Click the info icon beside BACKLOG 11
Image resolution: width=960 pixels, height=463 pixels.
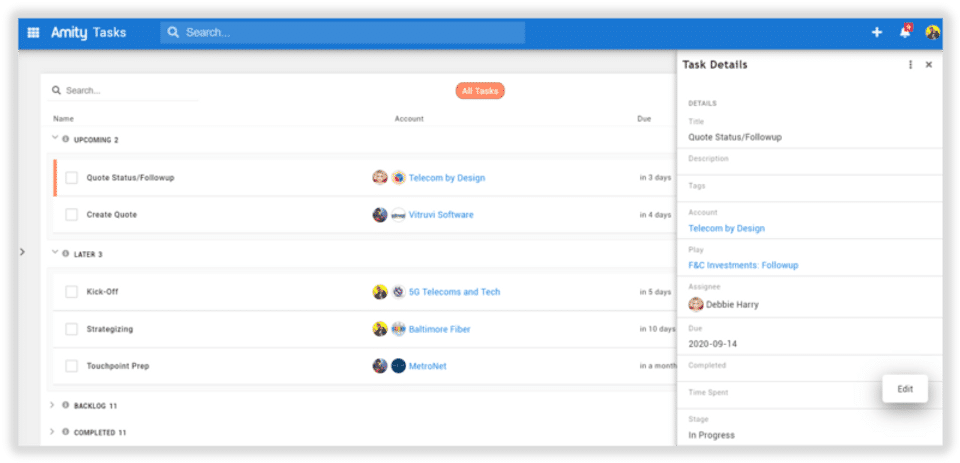[66, 405]
